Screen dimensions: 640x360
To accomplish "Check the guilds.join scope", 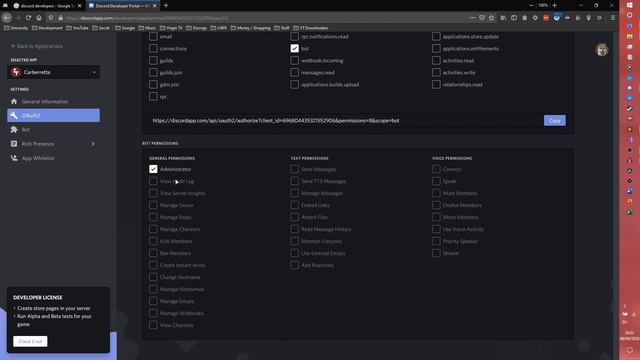I will tap(153, 72).
